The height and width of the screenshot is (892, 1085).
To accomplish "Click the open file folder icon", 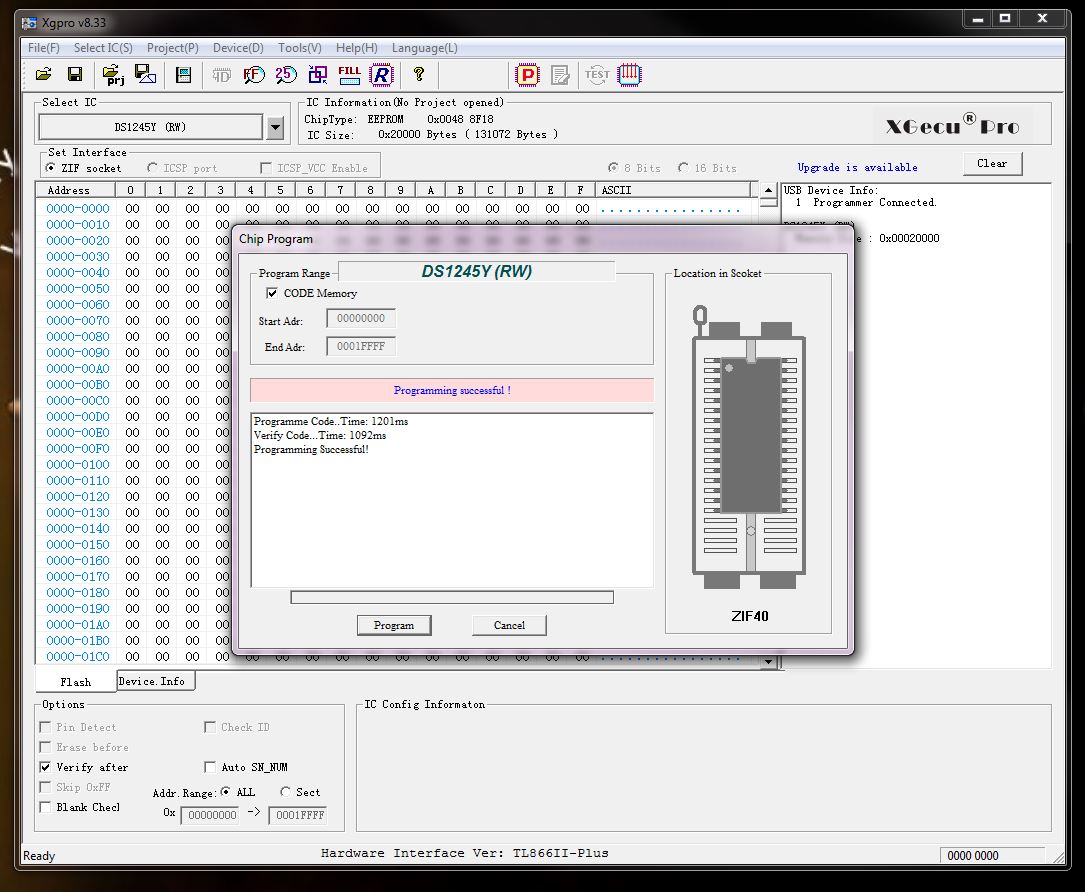I will [44, 74].
